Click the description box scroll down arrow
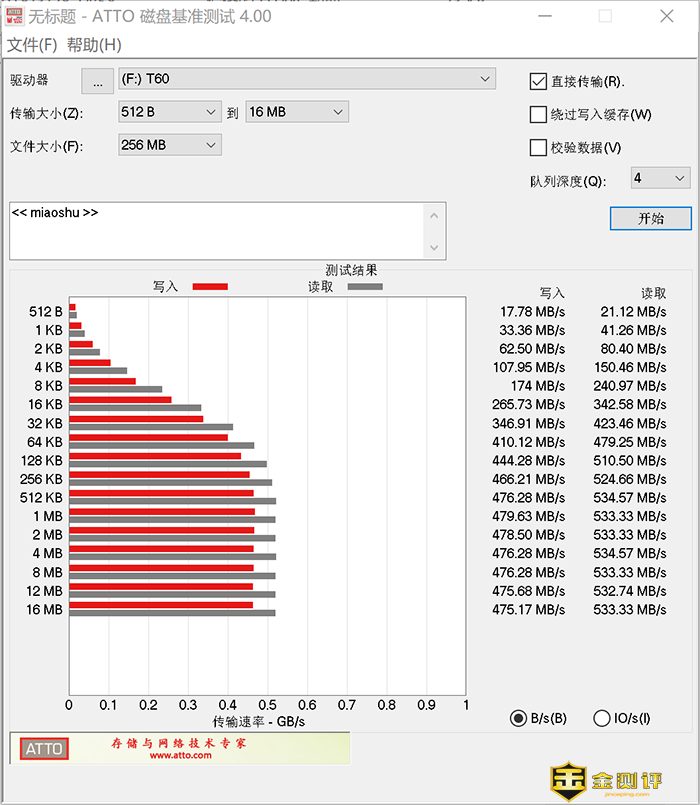 point(435,247)
